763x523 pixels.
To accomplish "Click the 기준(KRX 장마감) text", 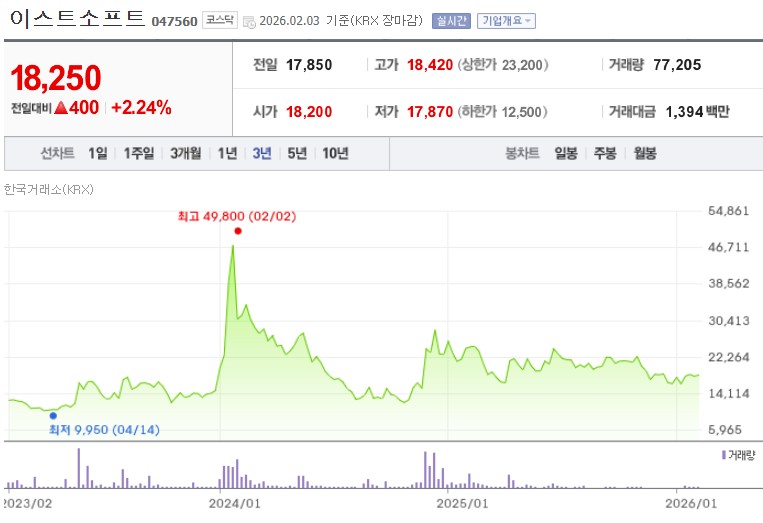I will click(374, 21).
